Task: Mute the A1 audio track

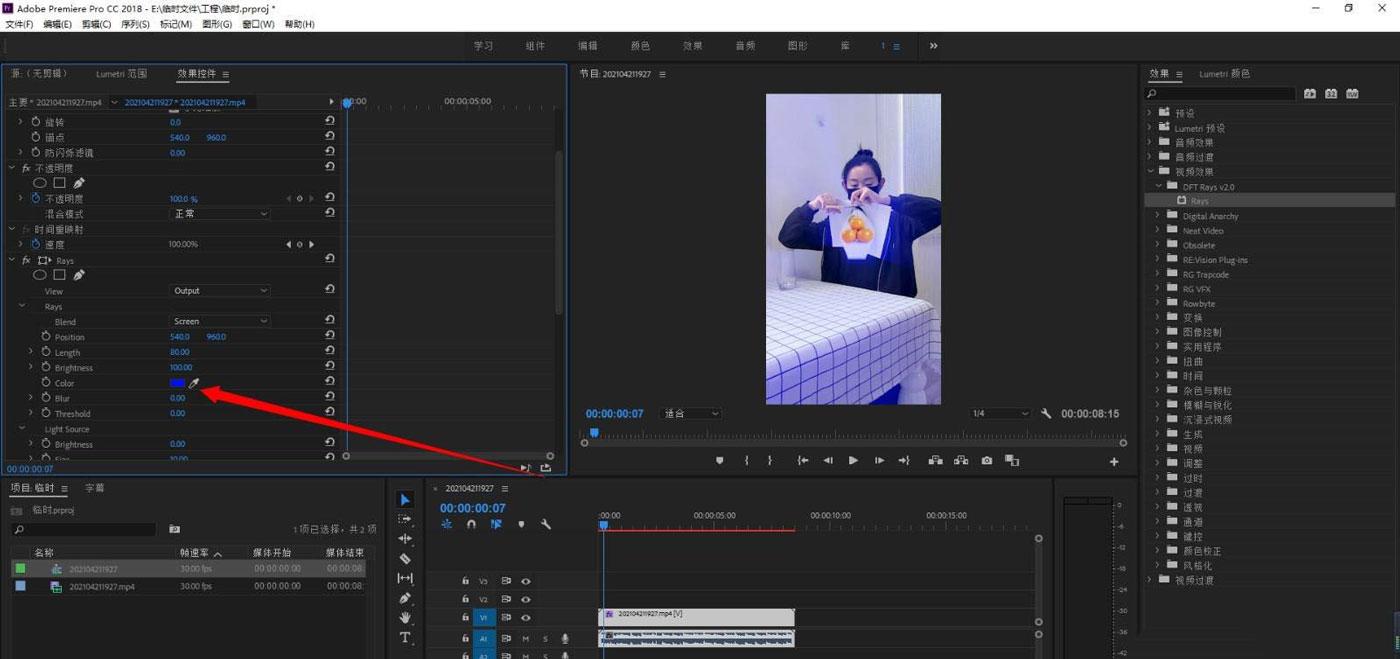Action: pos(526,638)
